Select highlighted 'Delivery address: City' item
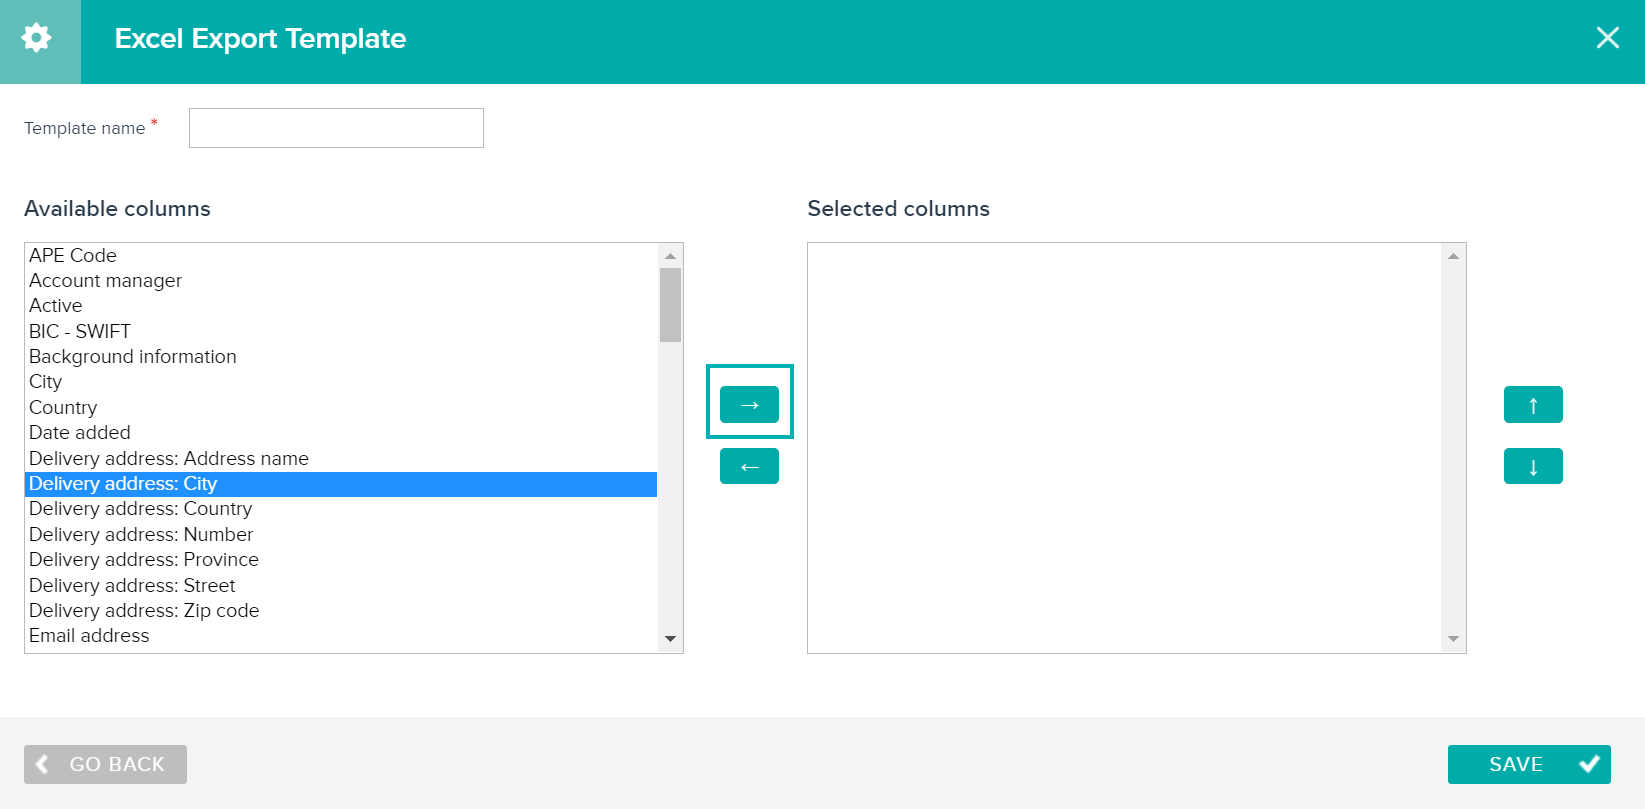 [x=341, y=484]
